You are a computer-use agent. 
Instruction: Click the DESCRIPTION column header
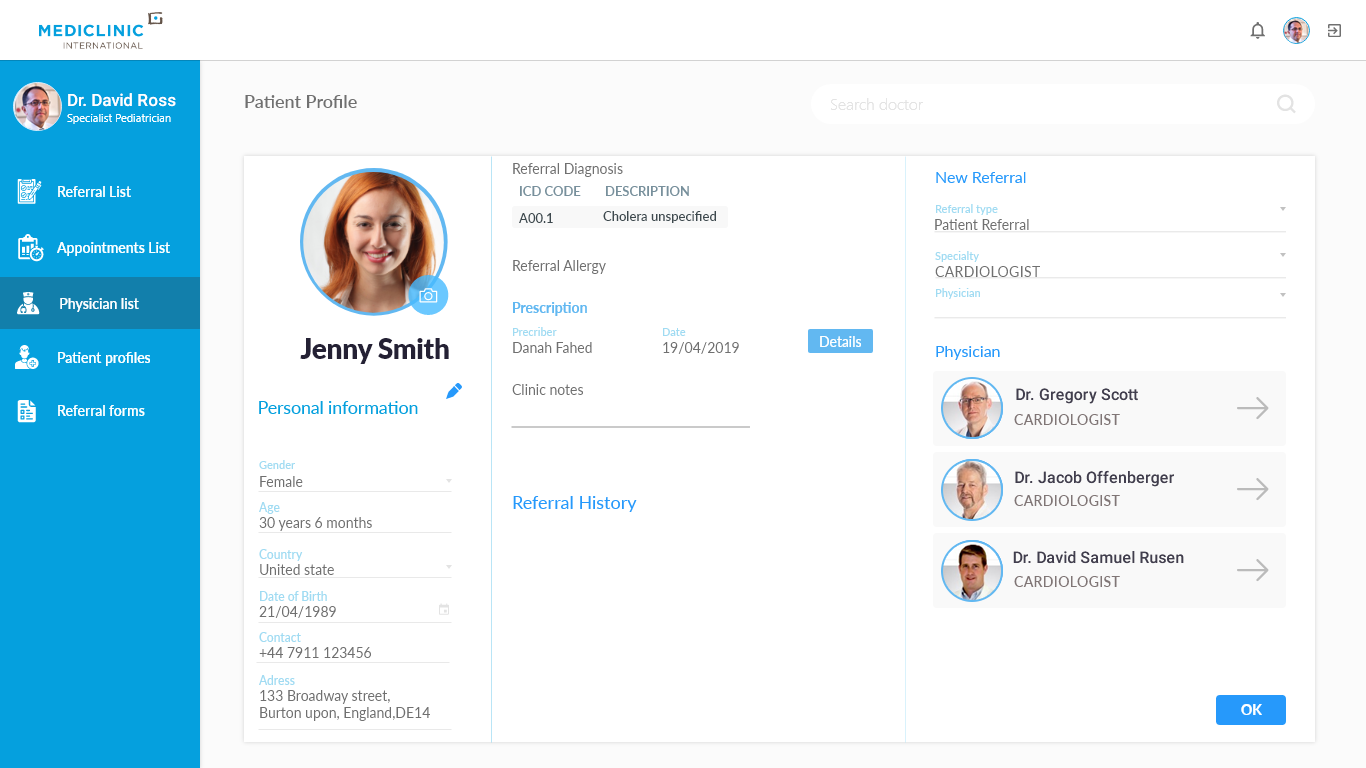[x=647, y=191]
